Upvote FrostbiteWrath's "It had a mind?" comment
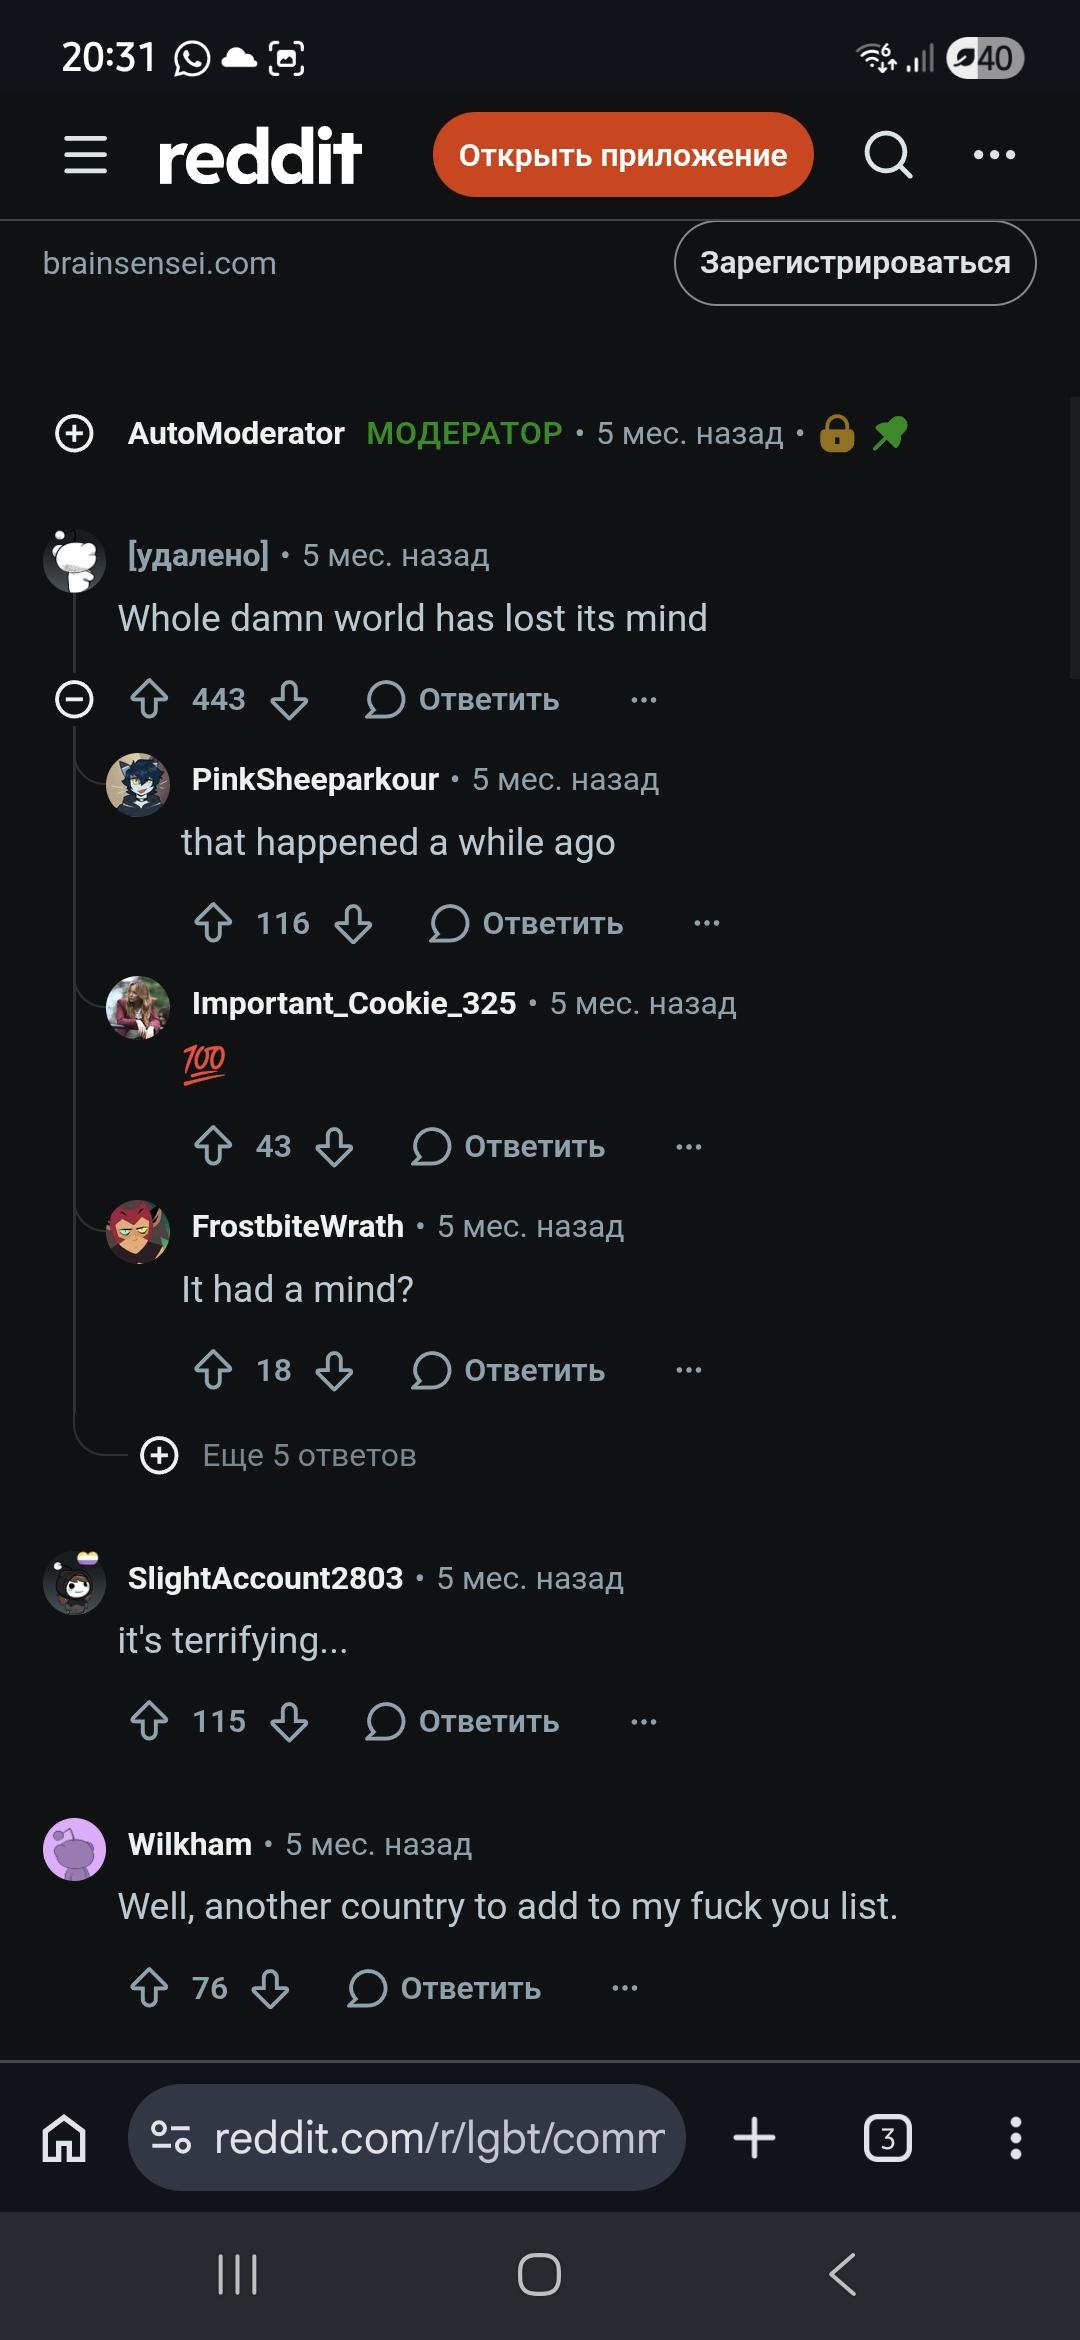The image size is (1080, 2340). click(213, 1370)
